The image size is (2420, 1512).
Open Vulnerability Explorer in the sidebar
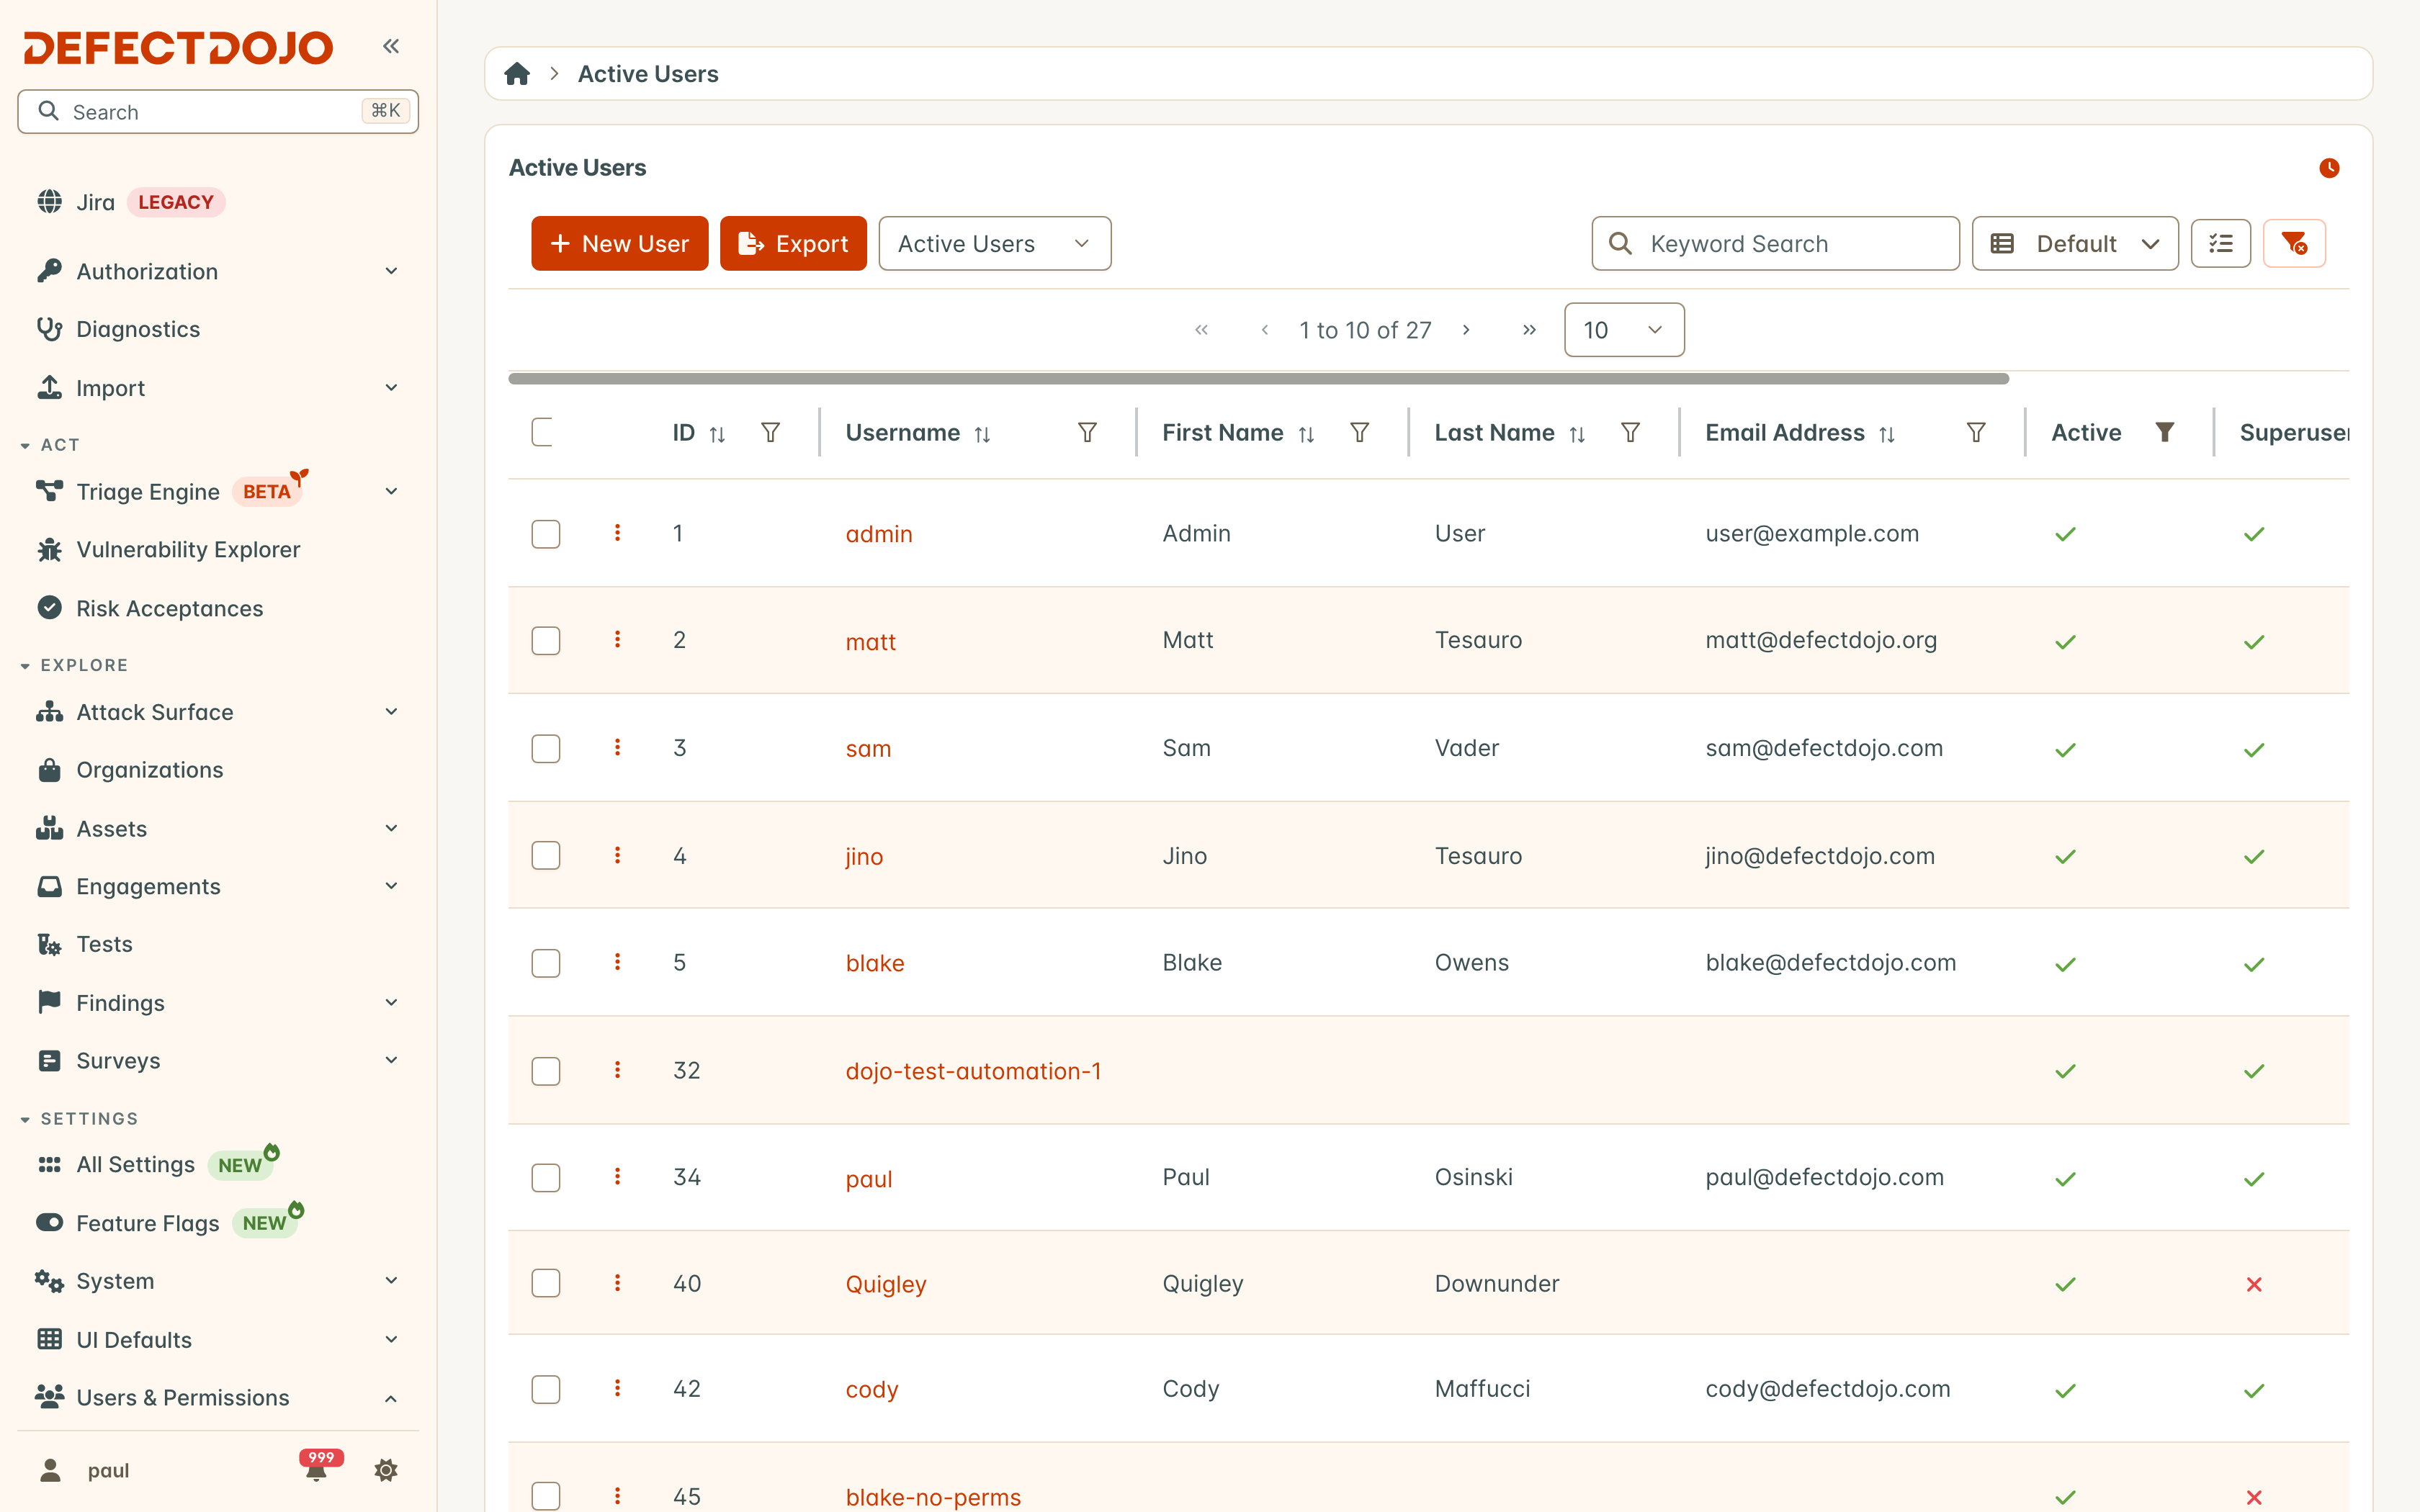[x=188, y=549]
